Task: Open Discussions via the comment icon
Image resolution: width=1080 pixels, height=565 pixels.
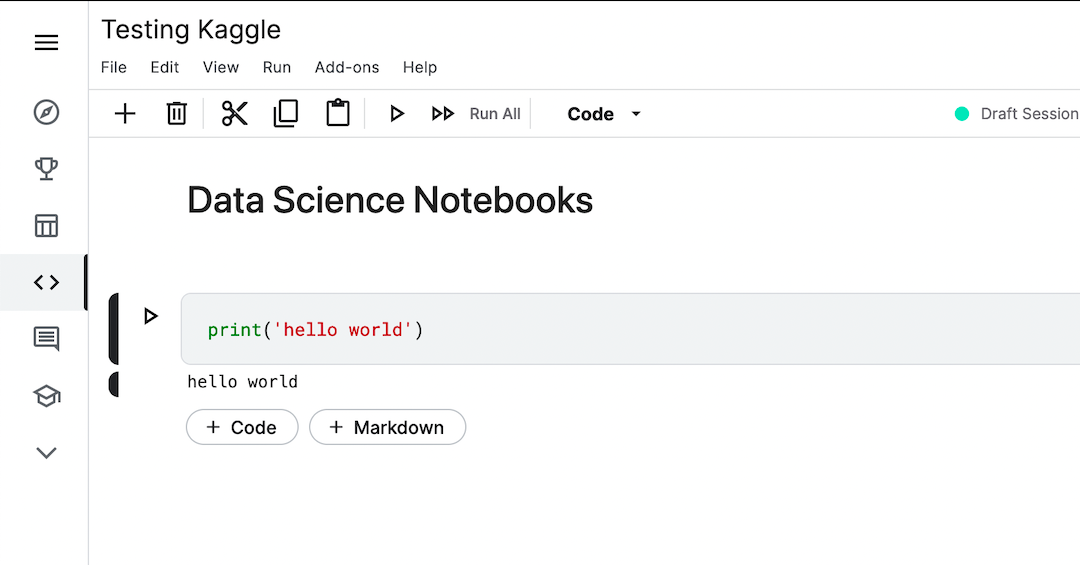Action: tap(46, 339)
